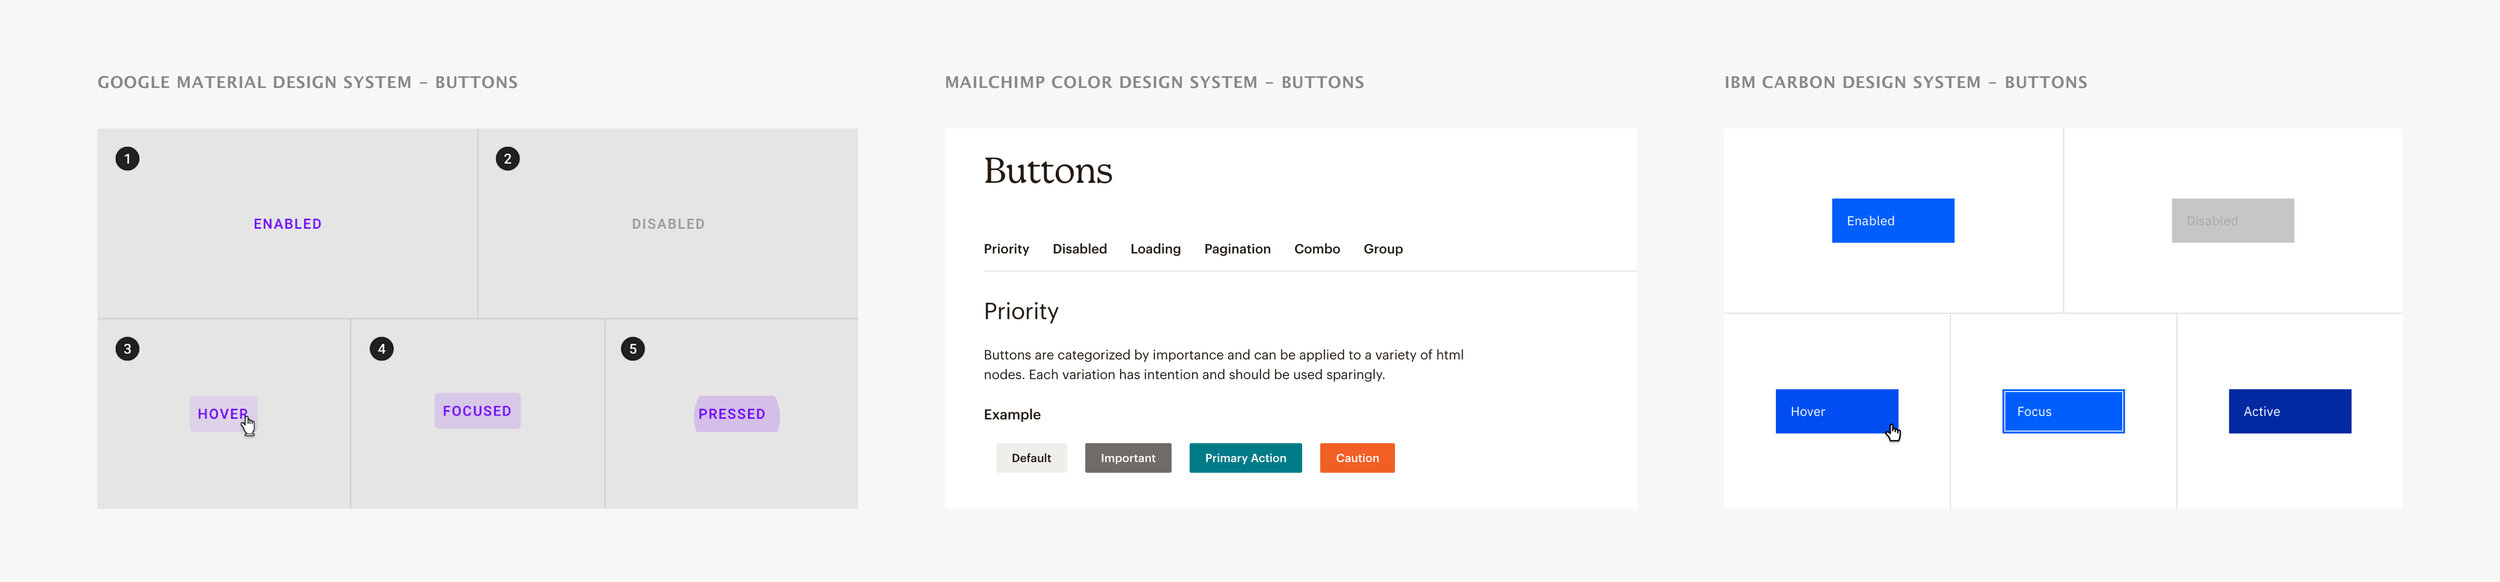Viewport: 2500px width, 582px height.
Task: Click the "Priority" section heading
Action: (x=1021, y=311)
